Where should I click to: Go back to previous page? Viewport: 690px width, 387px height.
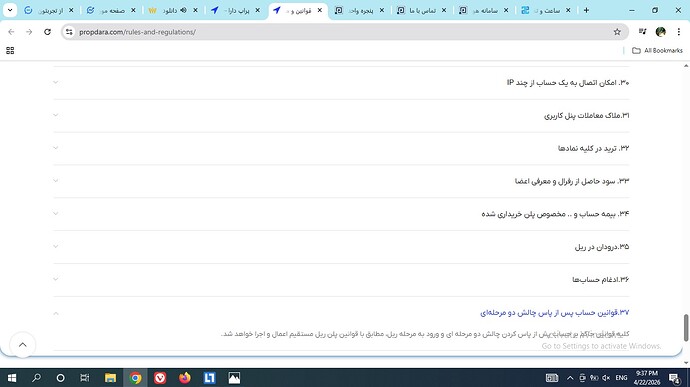[x=11, y=32]
